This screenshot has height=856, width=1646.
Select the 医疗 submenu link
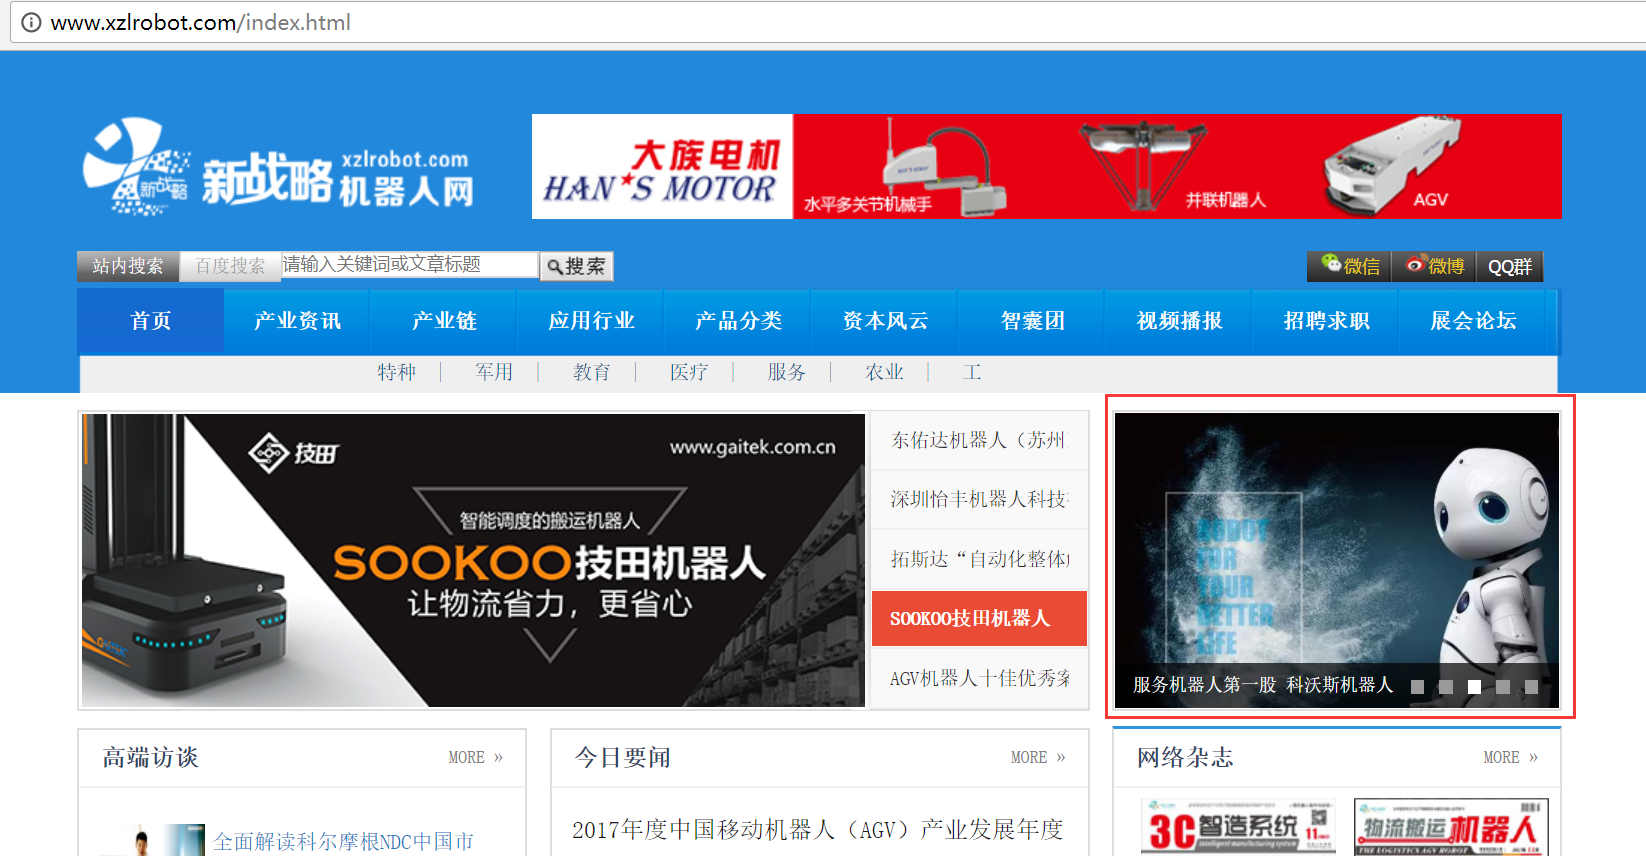689,372
